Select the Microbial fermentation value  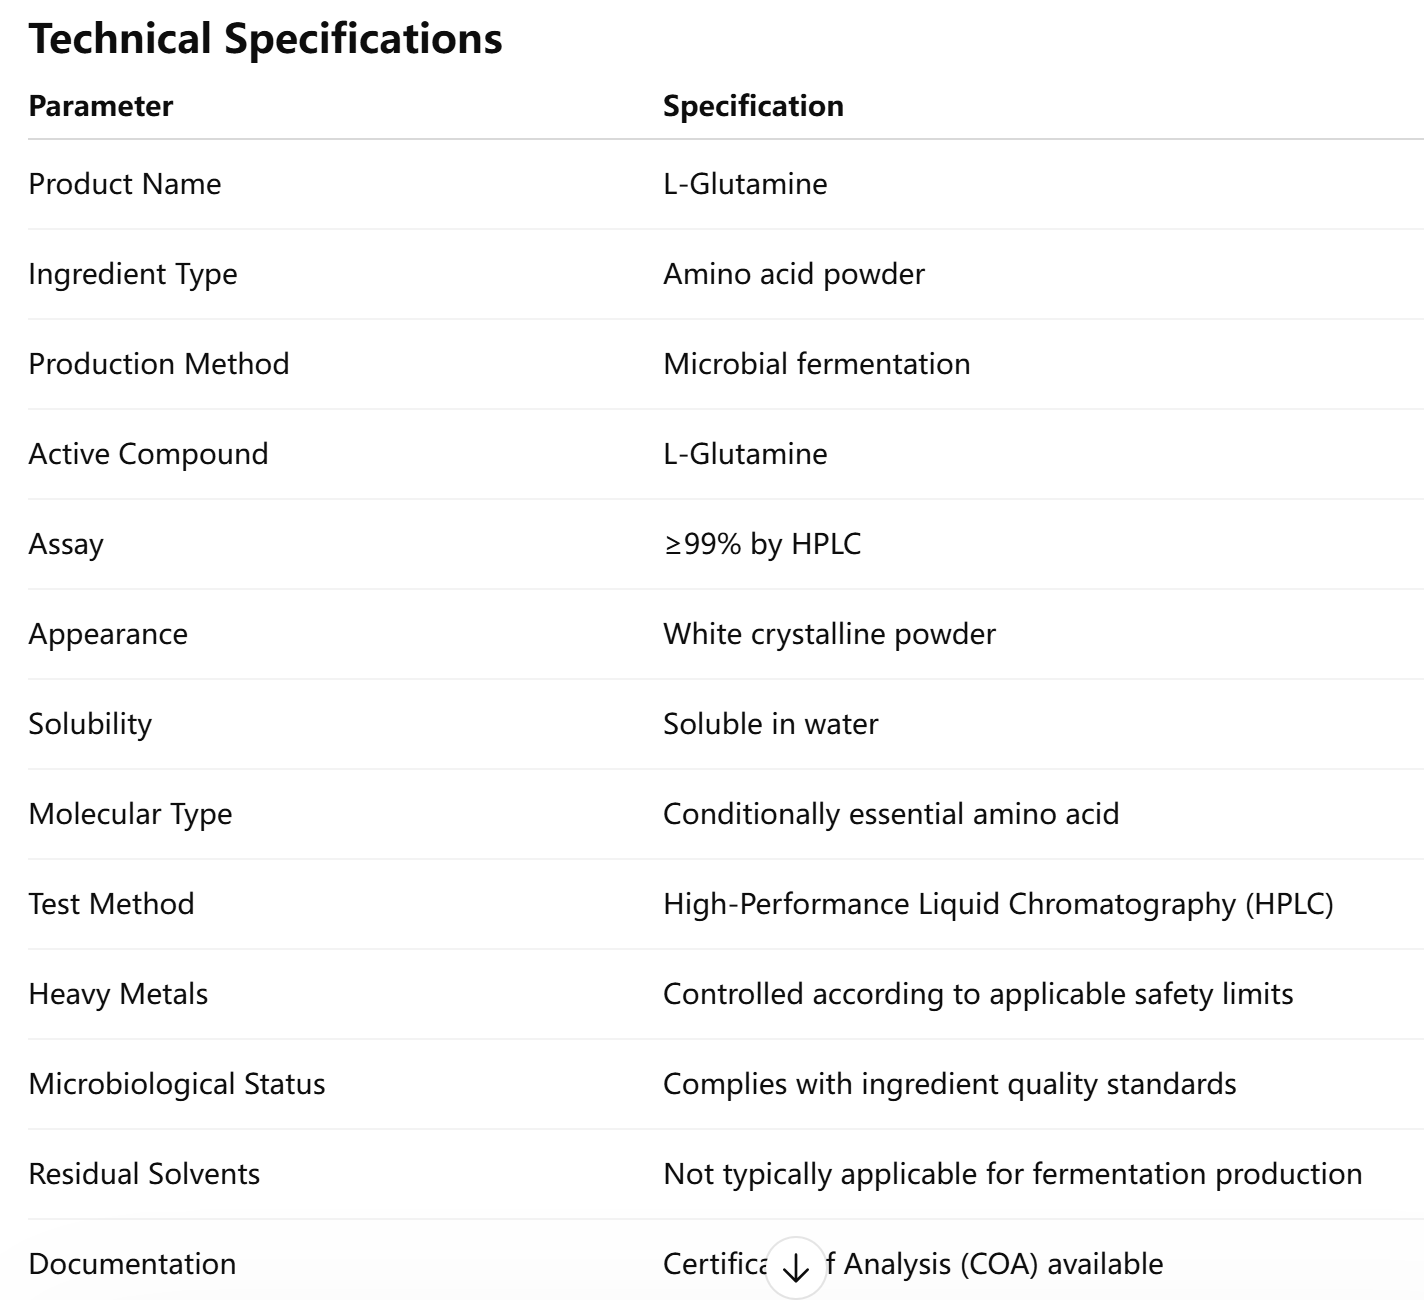point(816,364)
